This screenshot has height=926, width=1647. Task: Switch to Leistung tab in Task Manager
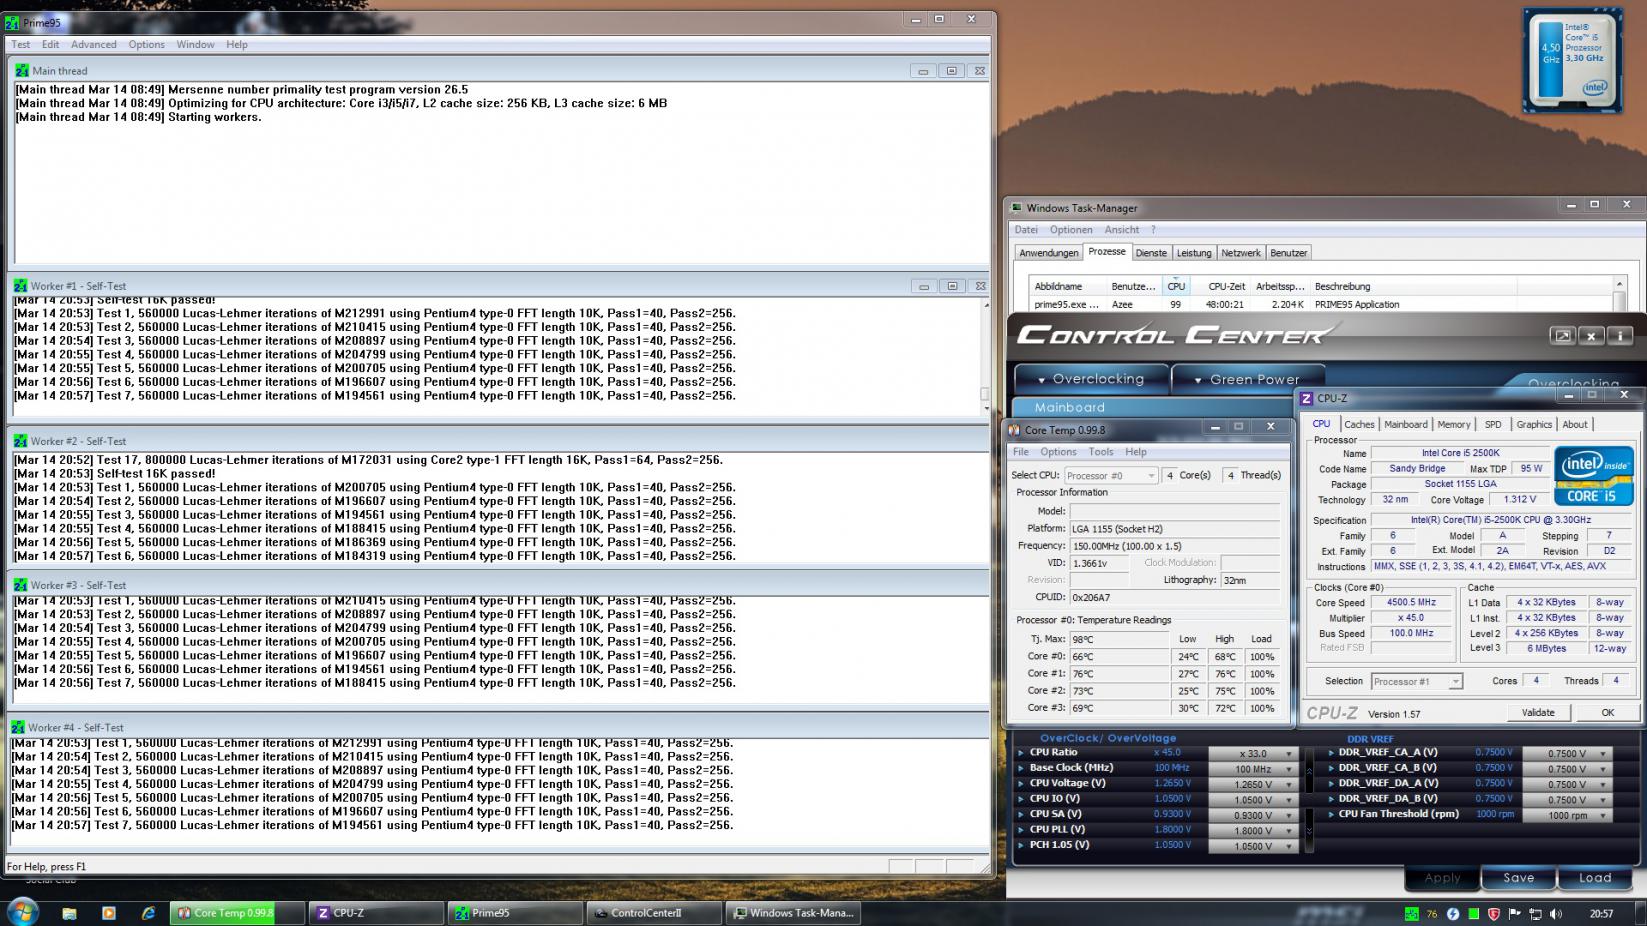coord(1194,253)
